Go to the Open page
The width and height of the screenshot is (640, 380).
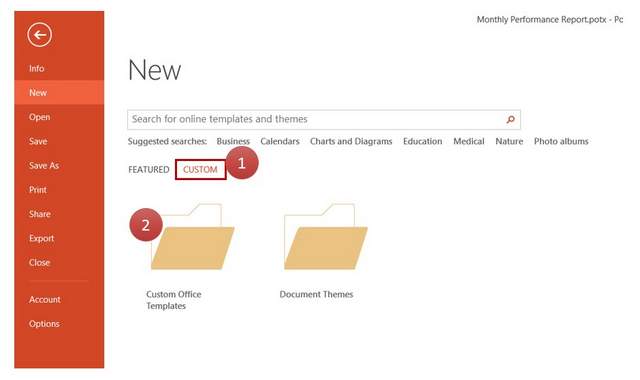59,117
